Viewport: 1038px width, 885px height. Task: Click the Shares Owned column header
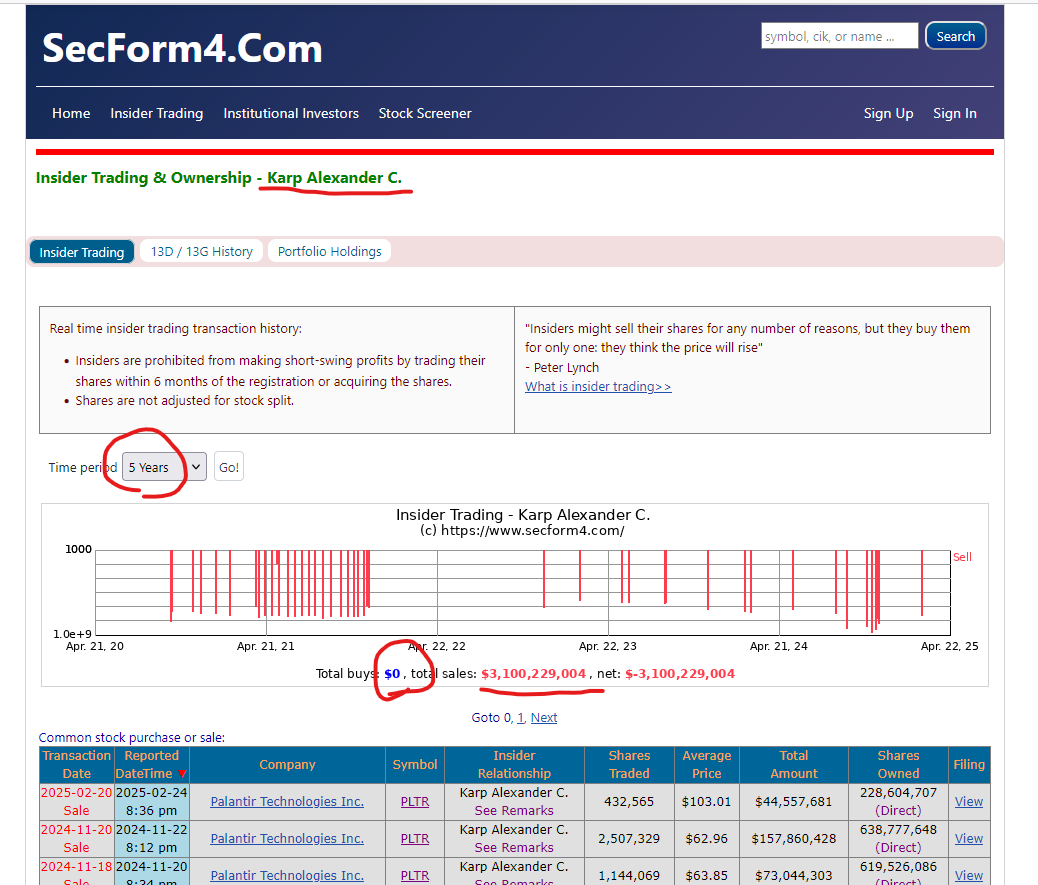(x=898, y=765)
